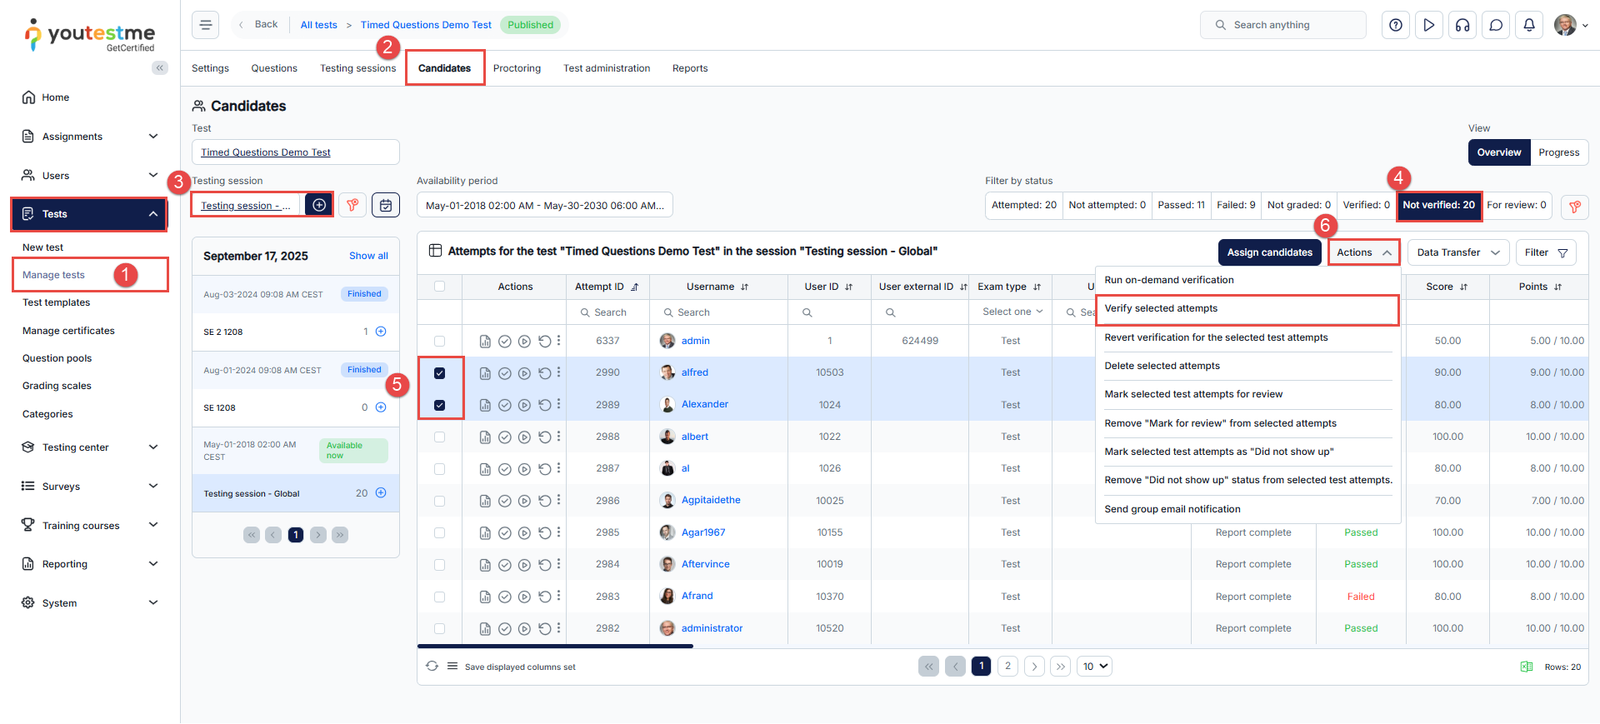1600x724 pixels.
Task: Click the hamburger menu icon
Action: pyautogui.click(x=206, y=25)
